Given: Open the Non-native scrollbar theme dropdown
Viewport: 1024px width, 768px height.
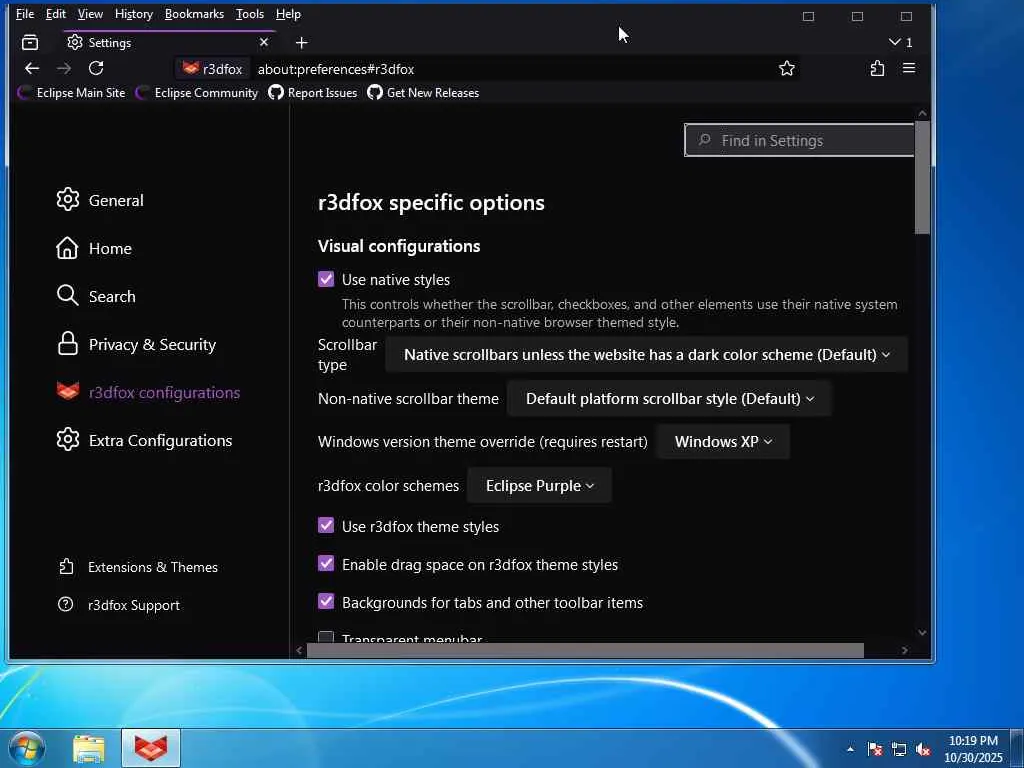Looking at the screenshot, I should tap(669, 398).
